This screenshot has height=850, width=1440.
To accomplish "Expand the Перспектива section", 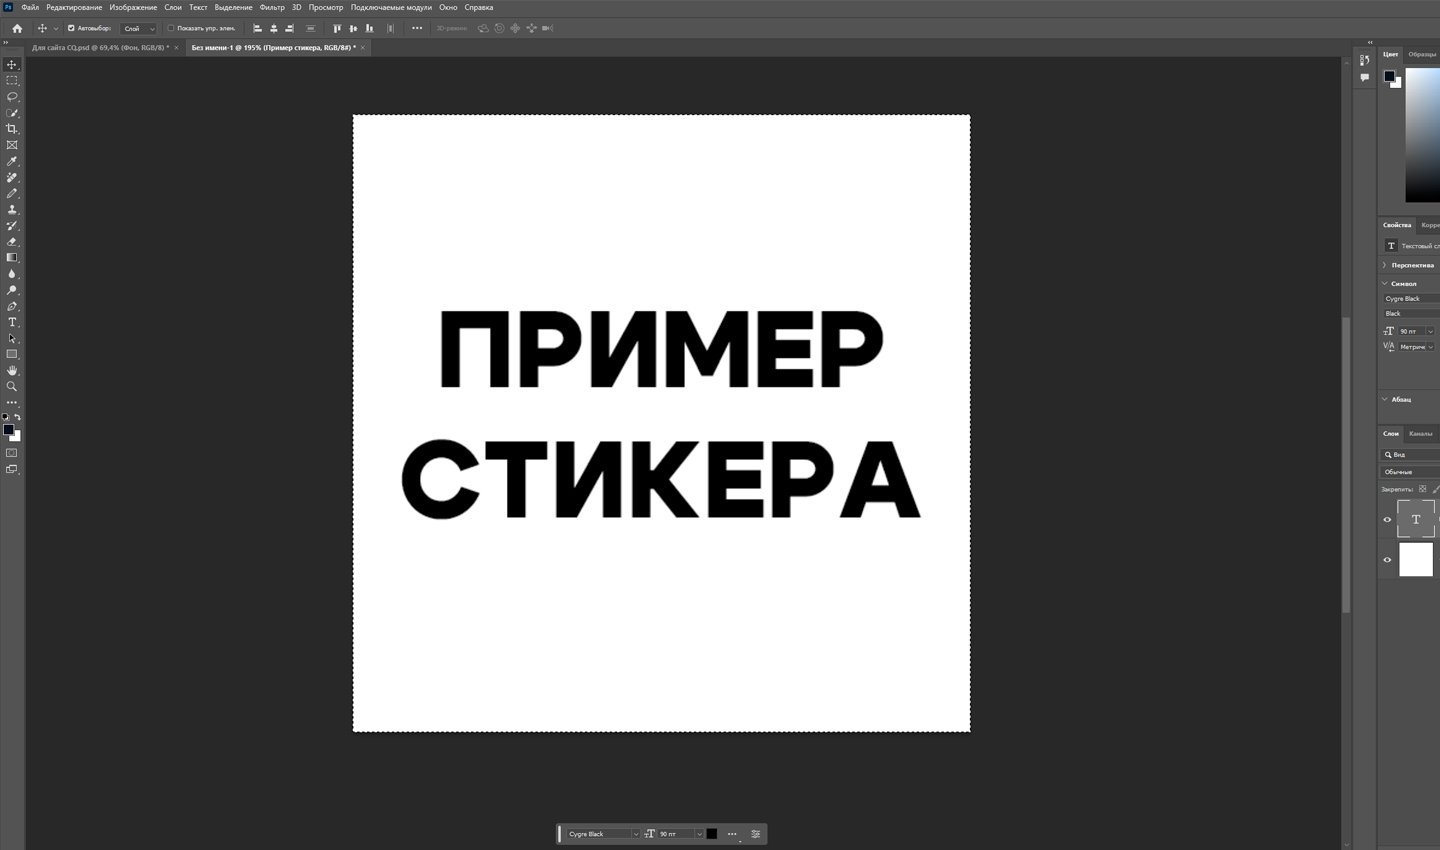I will pos(1385,265).
